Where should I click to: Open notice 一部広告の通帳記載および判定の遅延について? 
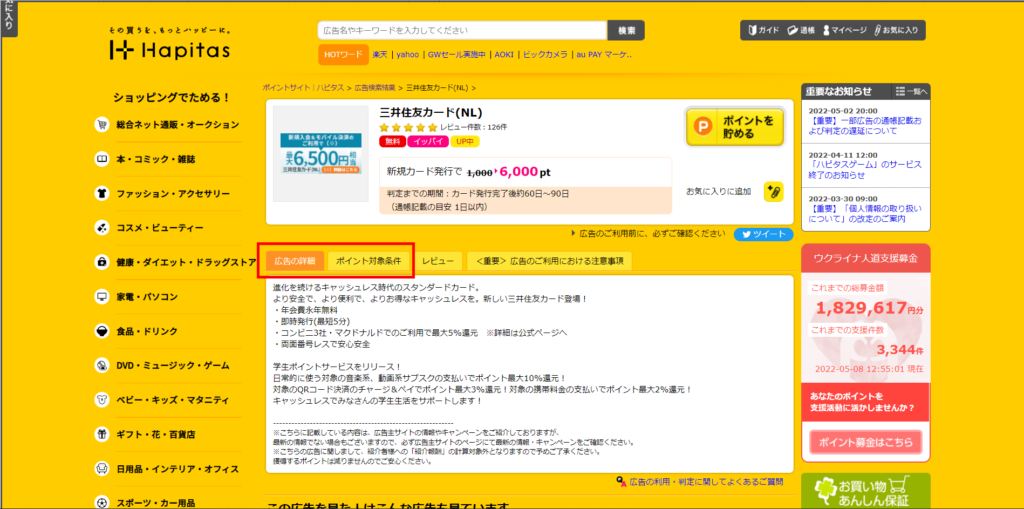pyautogui.click(x=865, y=126)
